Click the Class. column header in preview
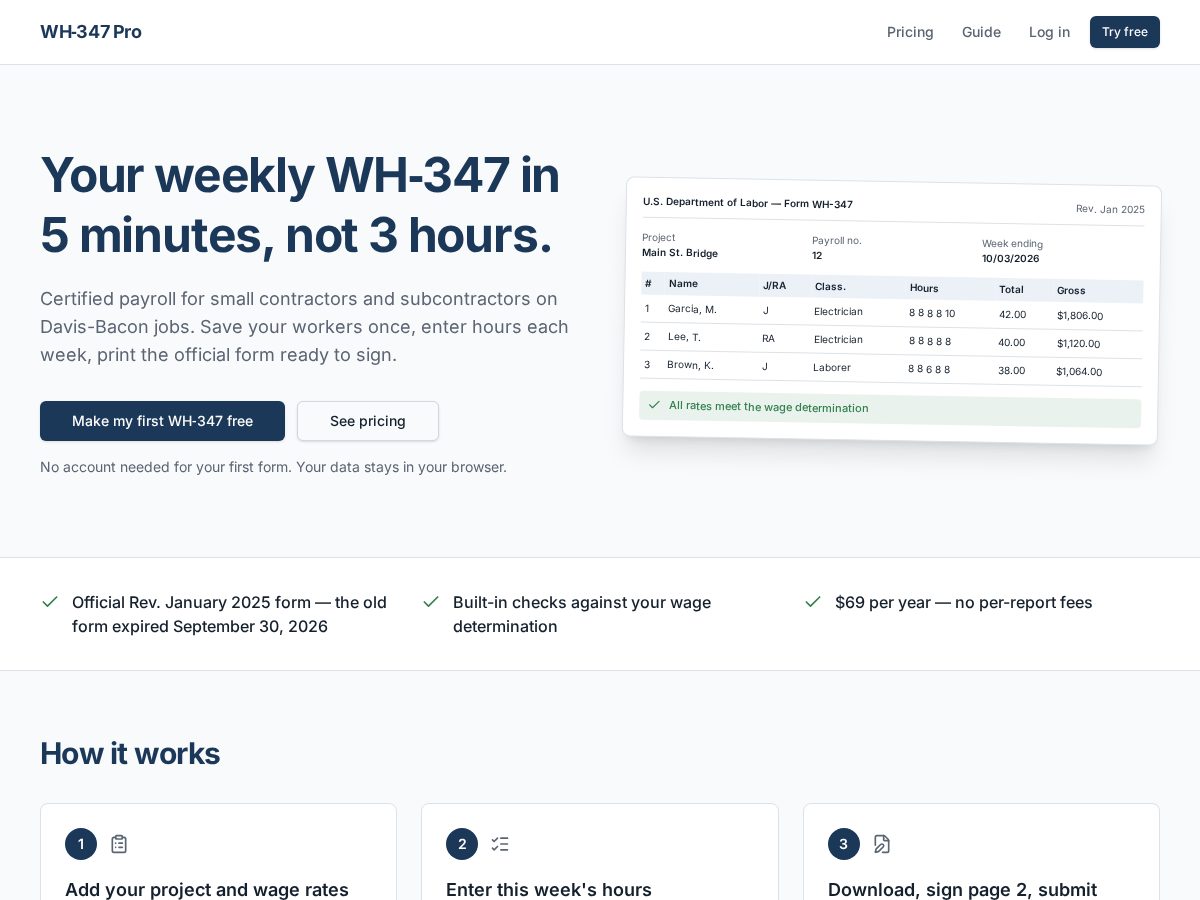The image size is (1200, 900). (830, 286)
